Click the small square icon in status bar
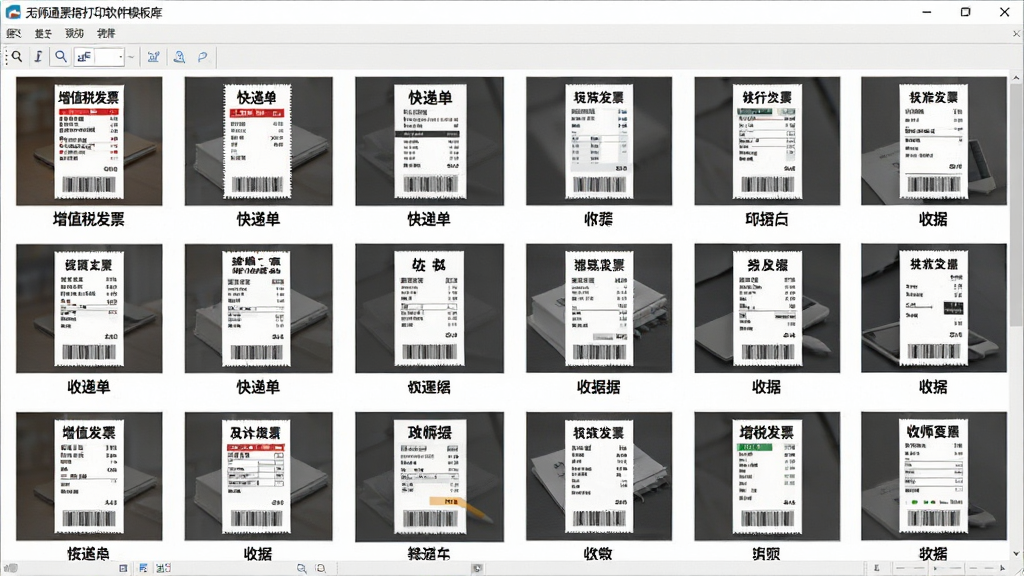This screenshot has height=576, width=1024. 123,568
